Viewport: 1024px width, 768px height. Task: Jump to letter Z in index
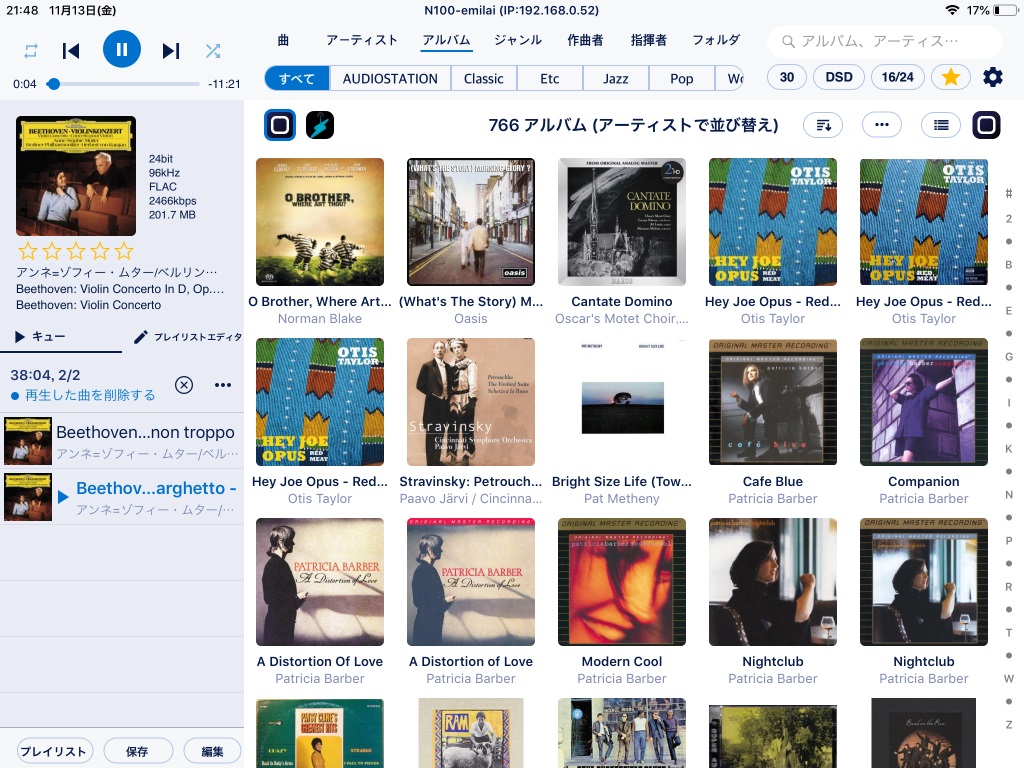pos(1009,724)
